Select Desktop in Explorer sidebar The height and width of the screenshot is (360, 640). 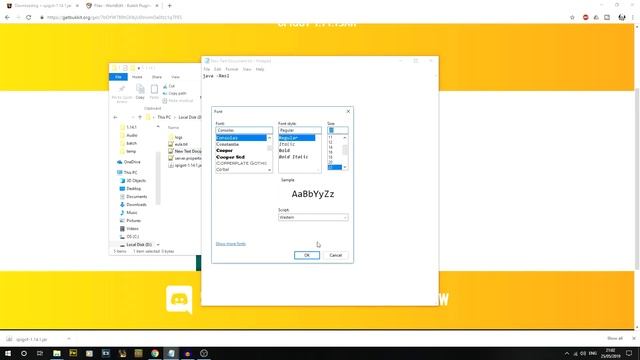[130, 189]
